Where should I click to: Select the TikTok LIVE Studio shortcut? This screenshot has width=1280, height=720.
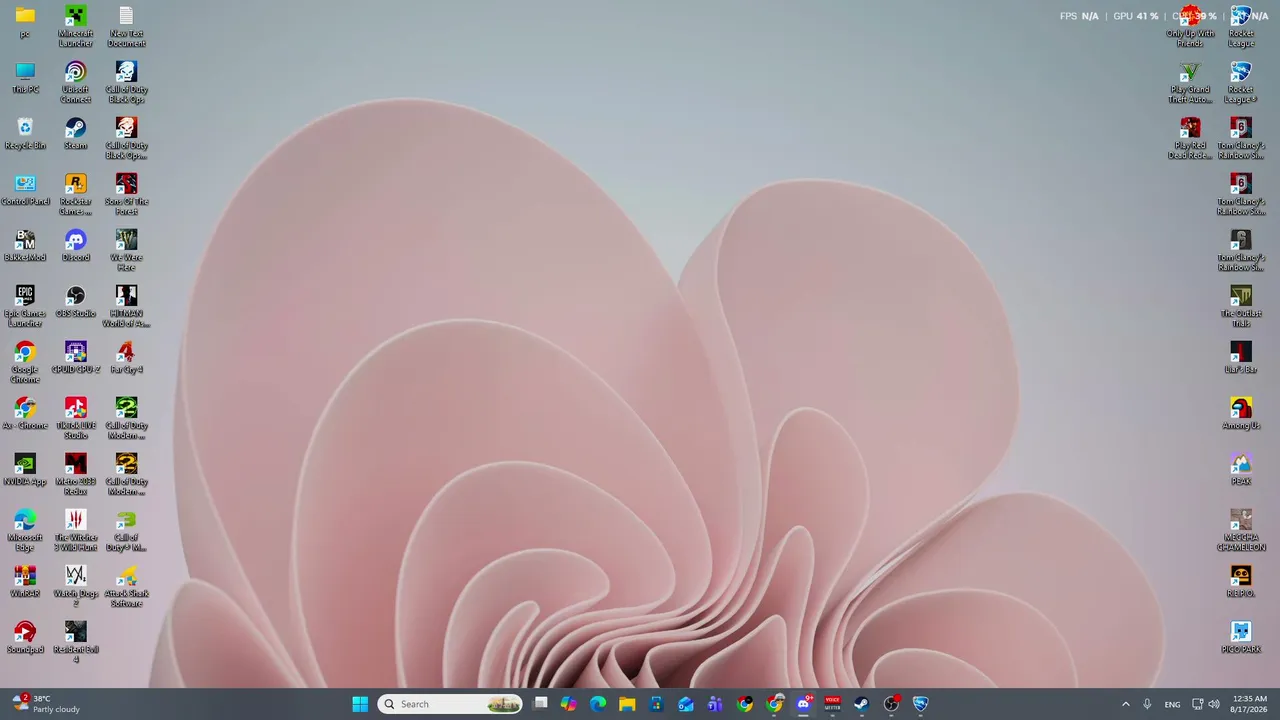pos(76,418)
